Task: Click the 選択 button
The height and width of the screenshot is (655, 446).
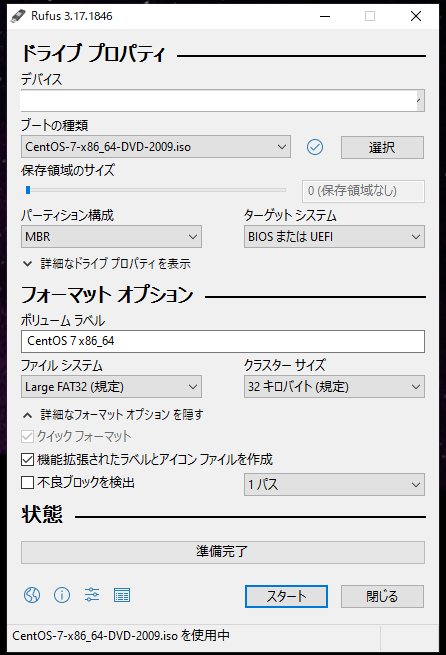Action: 382,147
